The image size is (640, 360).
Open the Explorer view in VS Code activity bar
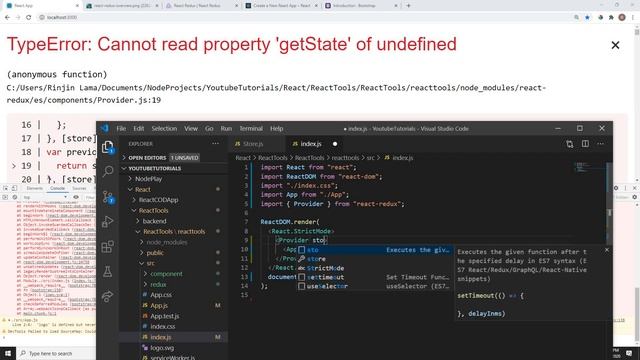pos(108,147)
